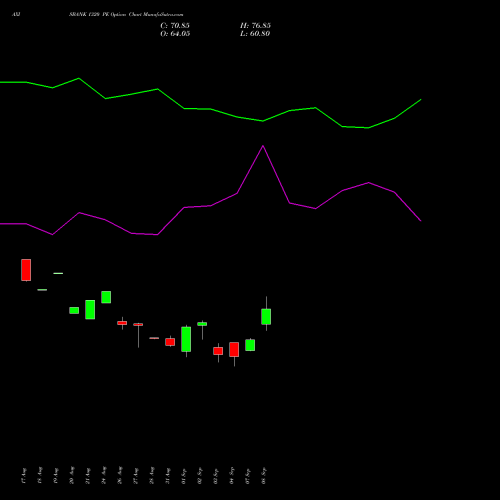Image resolution: width=500 pixels, height=500 pixels.
Task: Click the low price value L: 60.80
Action: 255,34
